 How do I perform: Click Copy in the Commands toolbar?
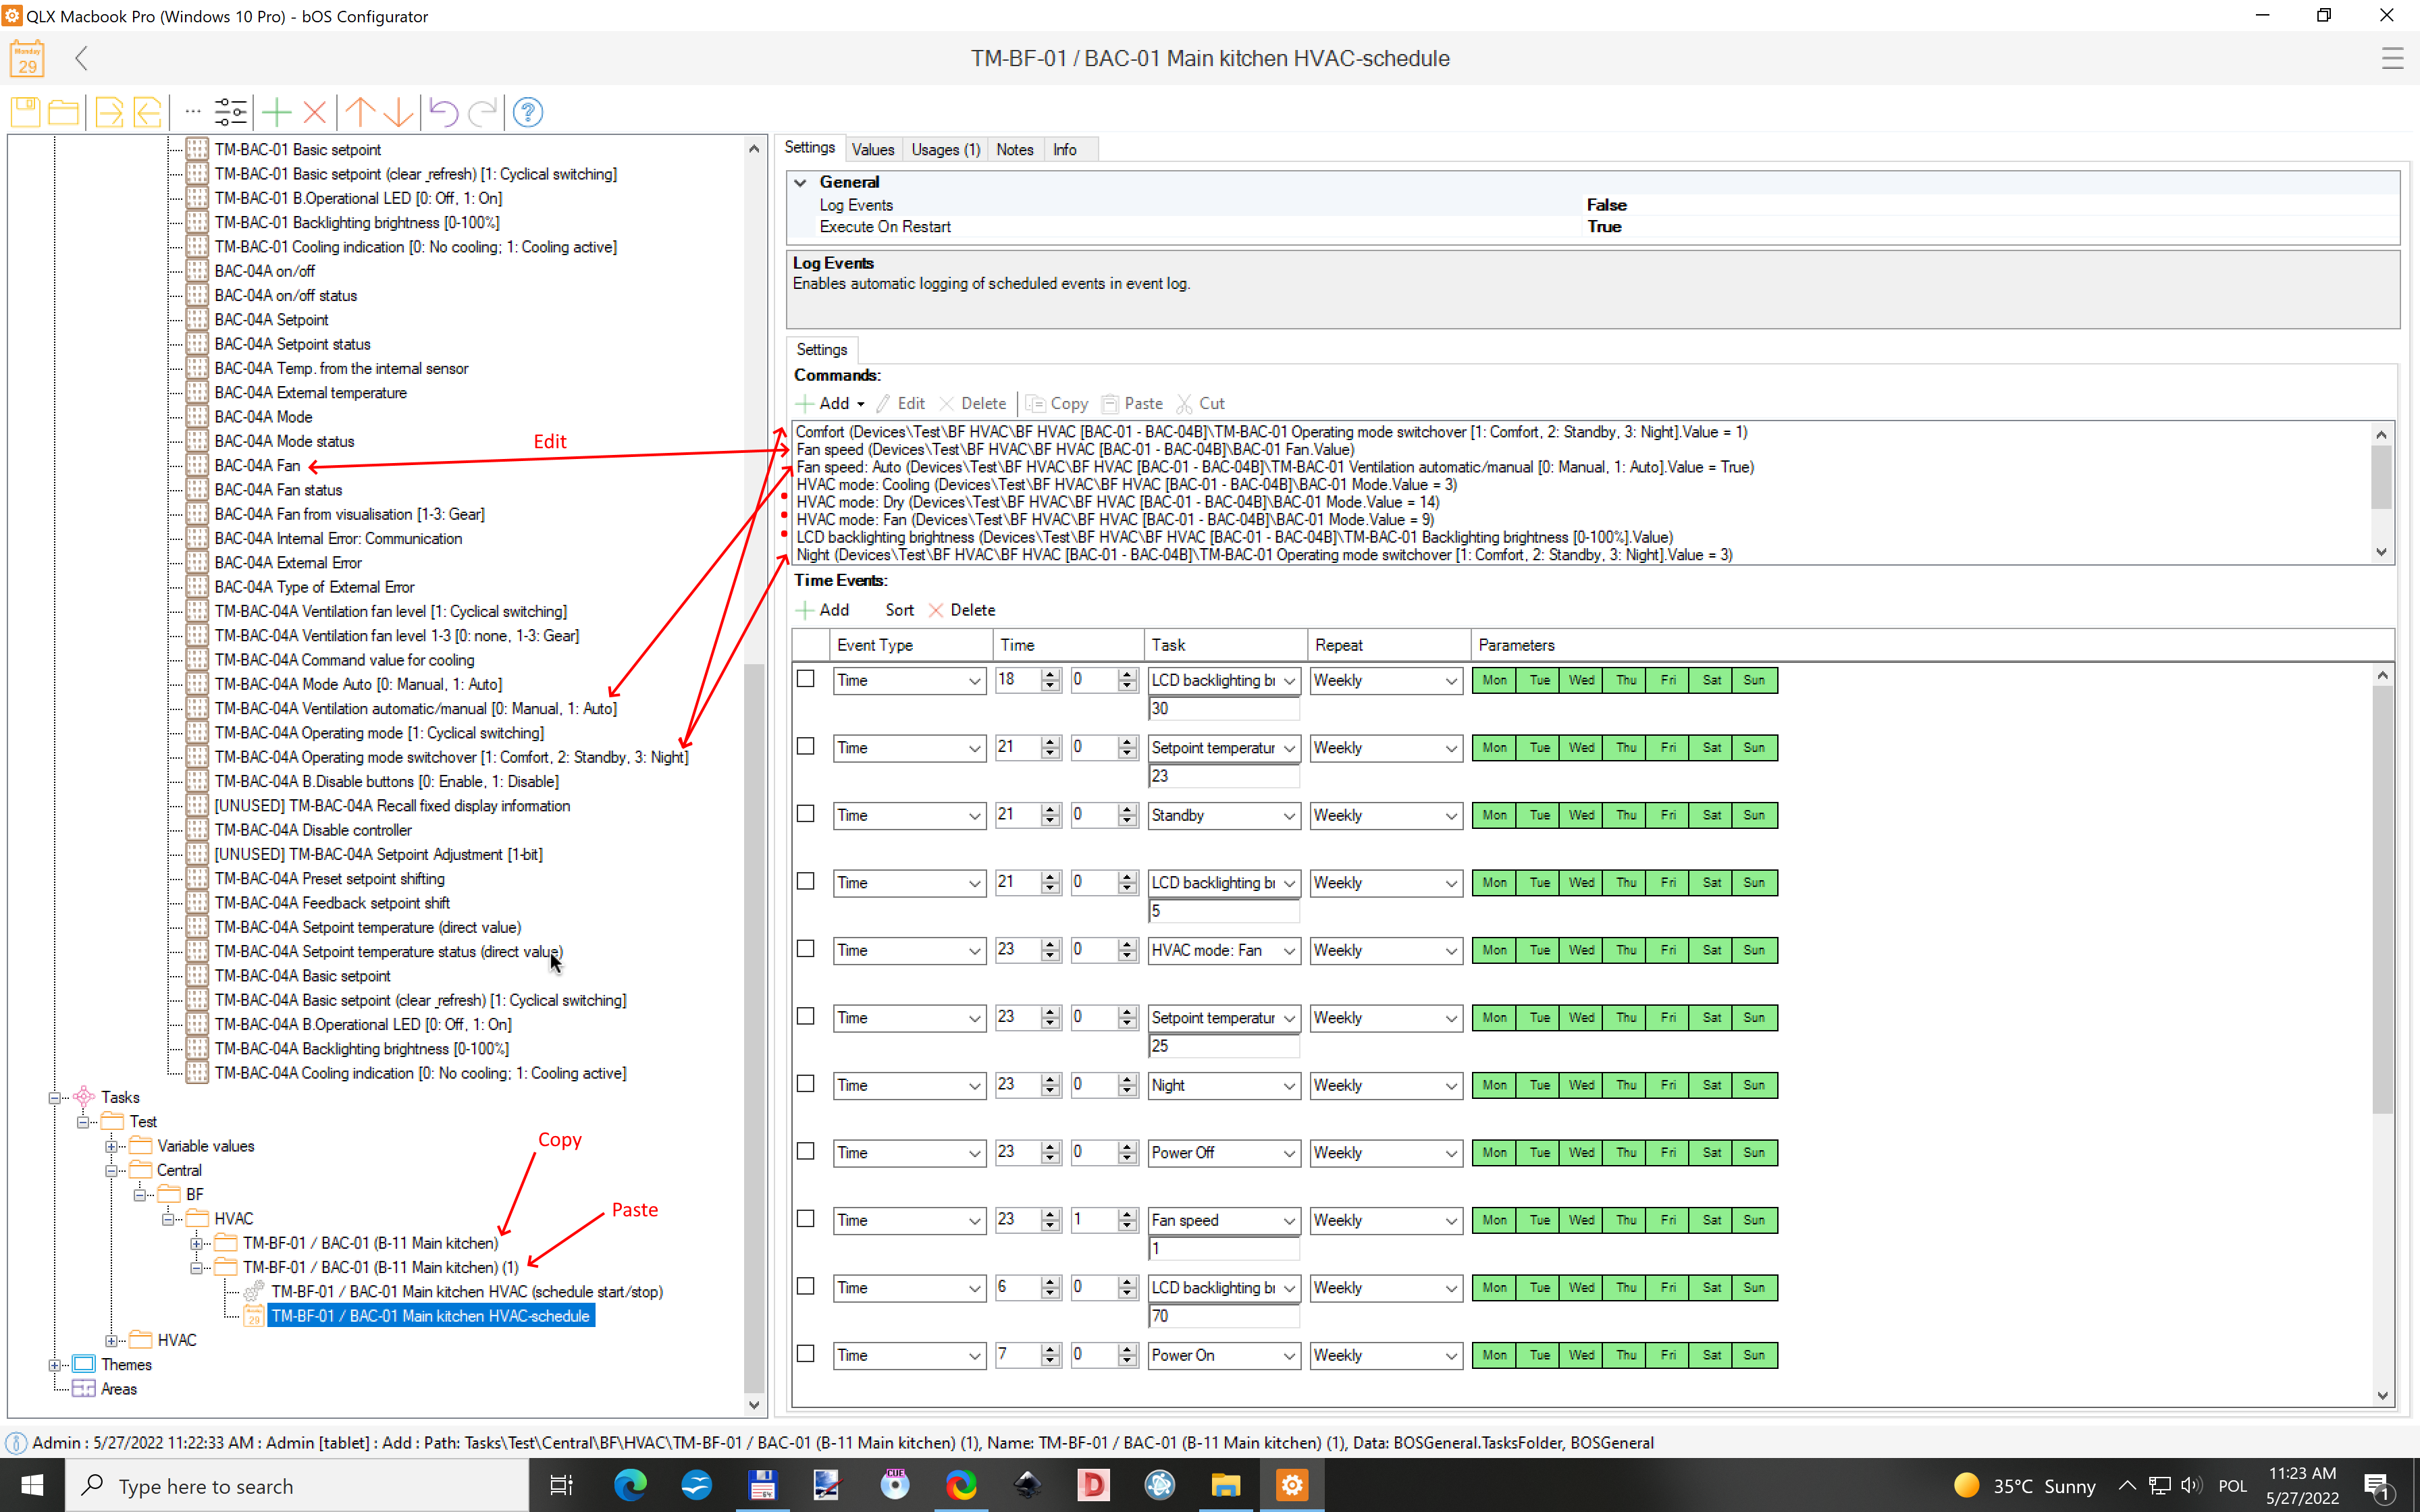[x=1058, y=404]
